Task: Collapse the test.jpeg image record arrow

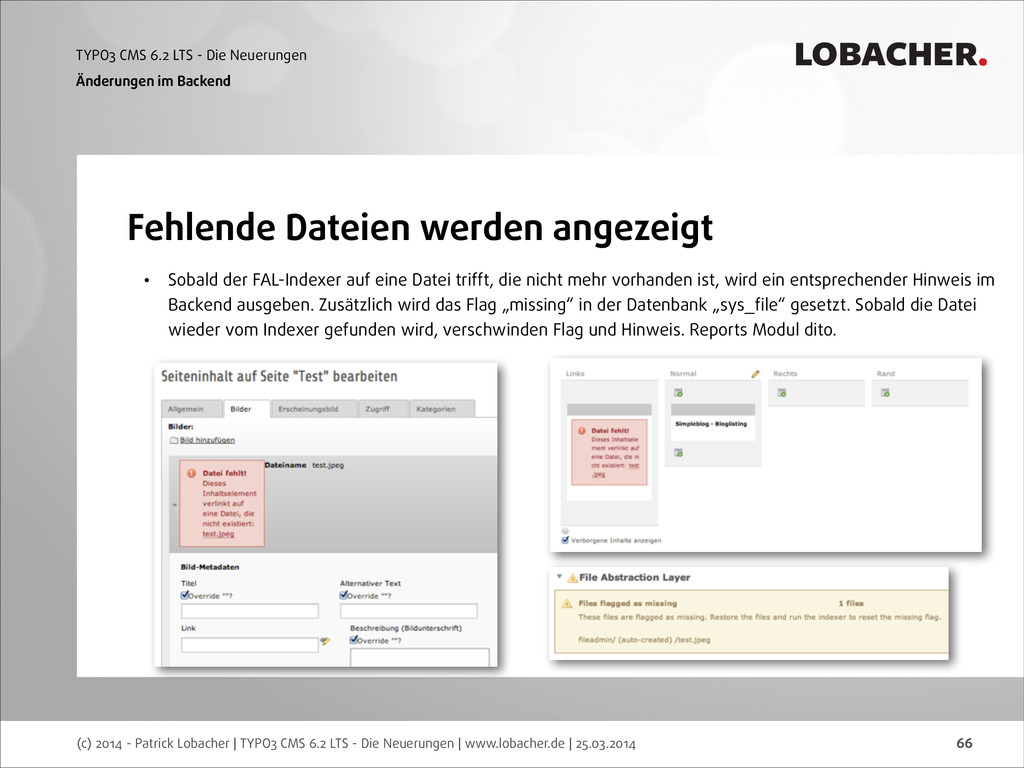Action: coord(174,505)
